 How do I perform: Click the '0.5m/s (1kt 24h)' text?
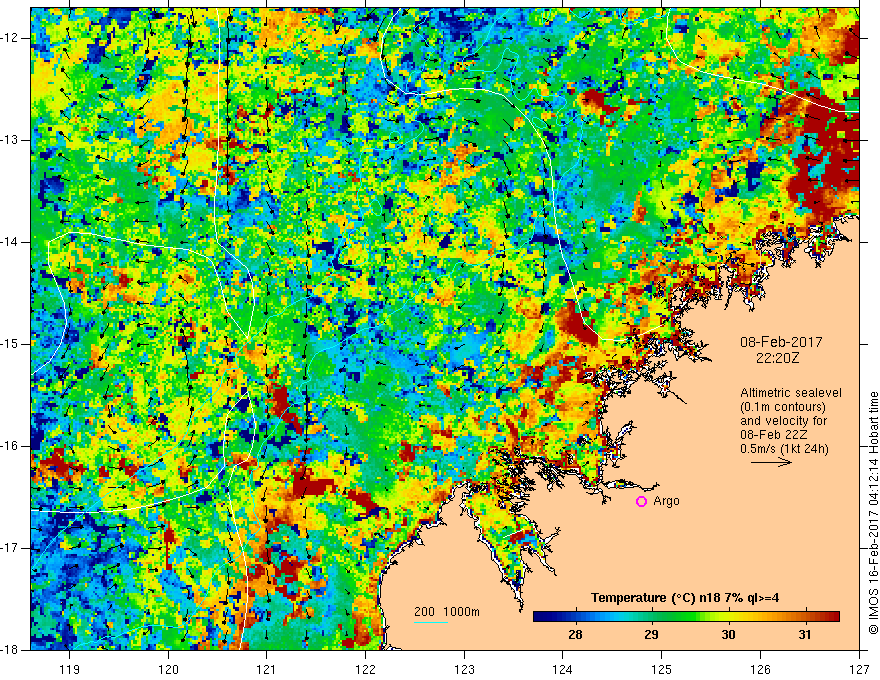tap(785, 449)
